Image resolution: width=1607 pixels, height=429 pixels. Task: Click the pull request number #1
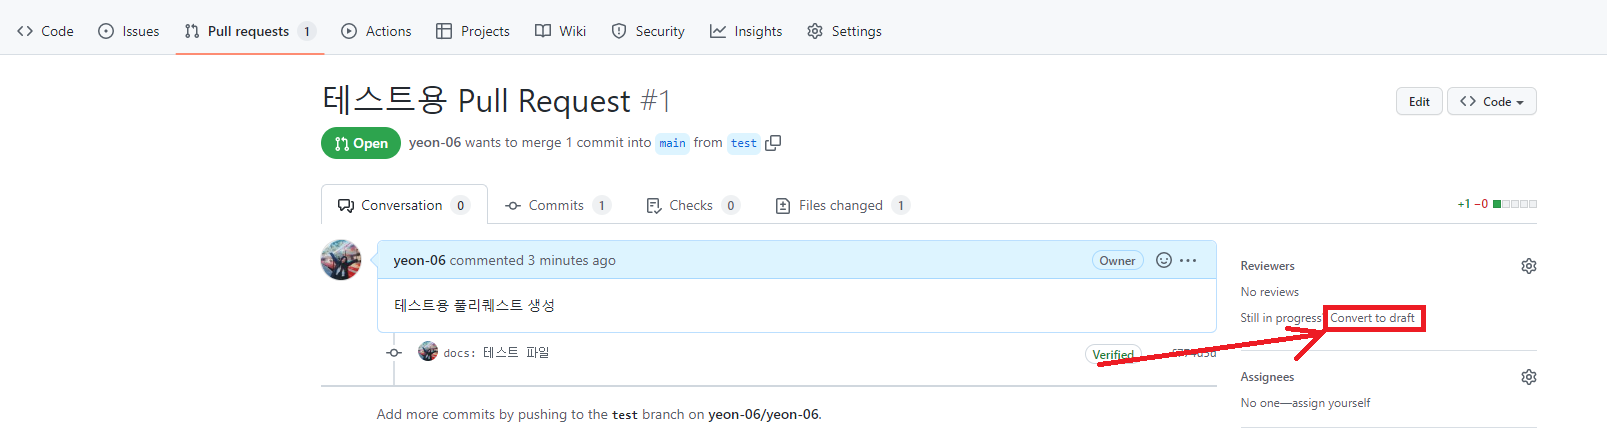(656, 101)
